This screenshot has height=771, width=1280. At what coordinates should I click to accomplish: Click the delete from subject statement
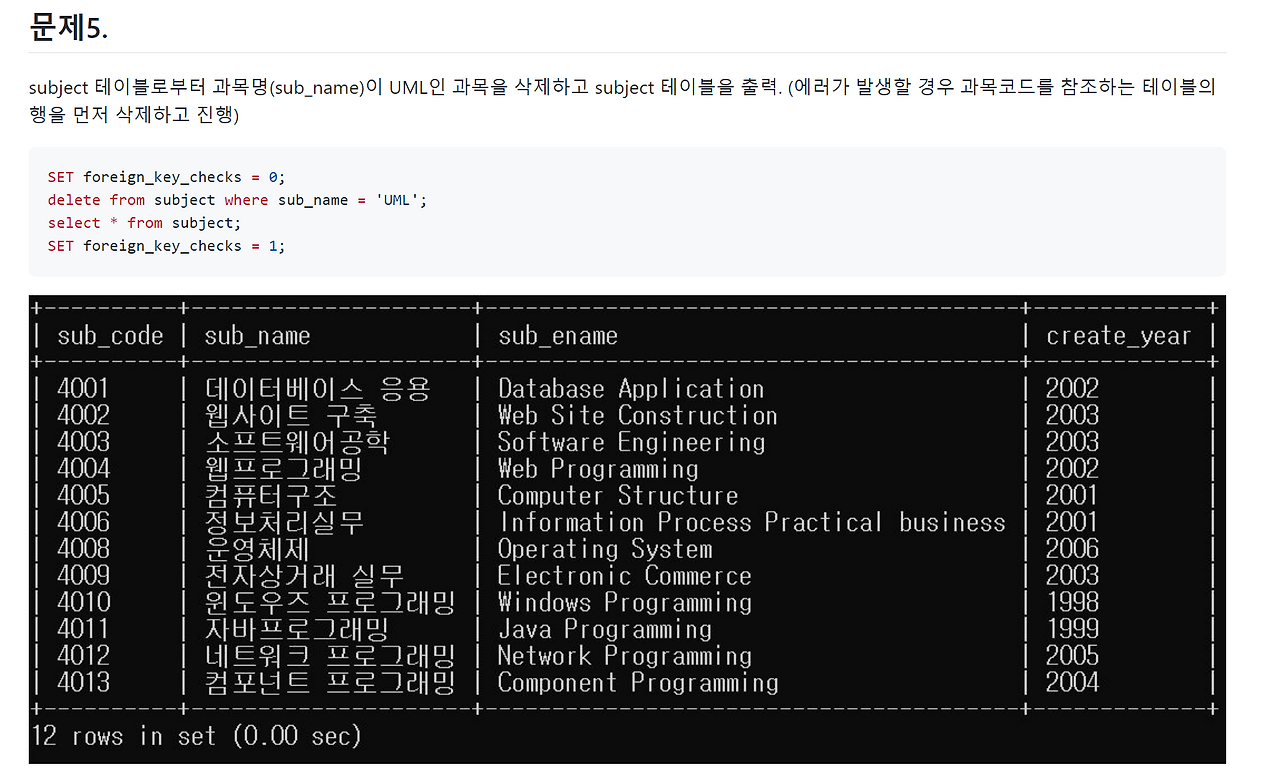coord(237,199)
